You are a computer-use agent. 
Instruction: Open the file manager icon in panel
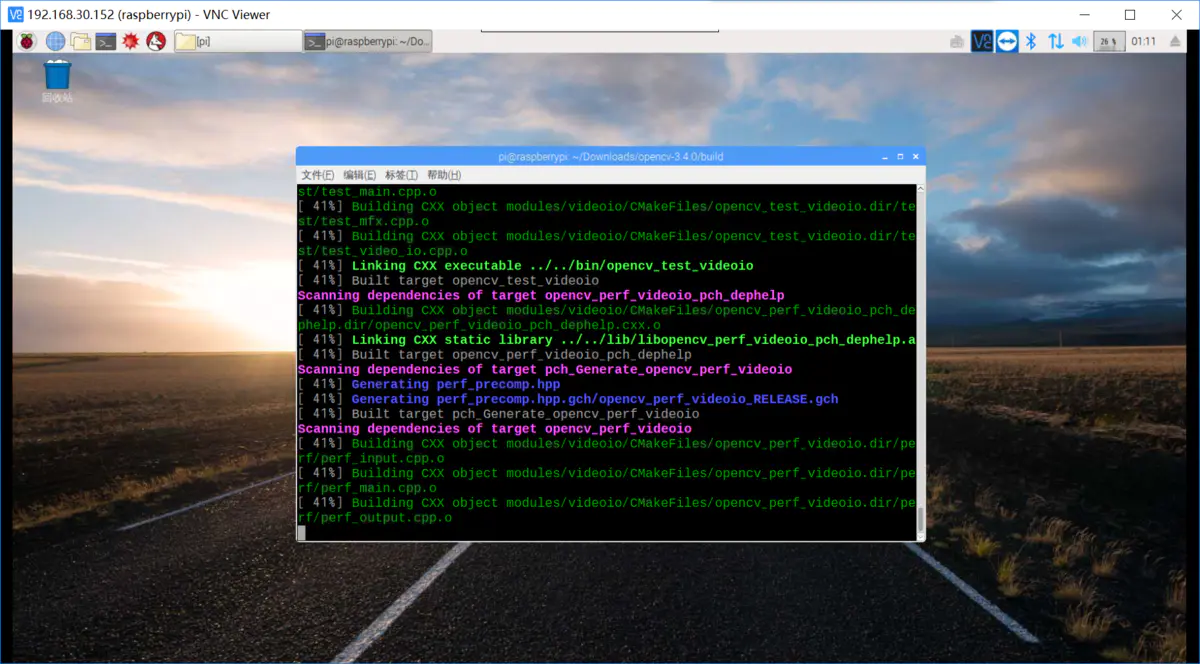80,41
